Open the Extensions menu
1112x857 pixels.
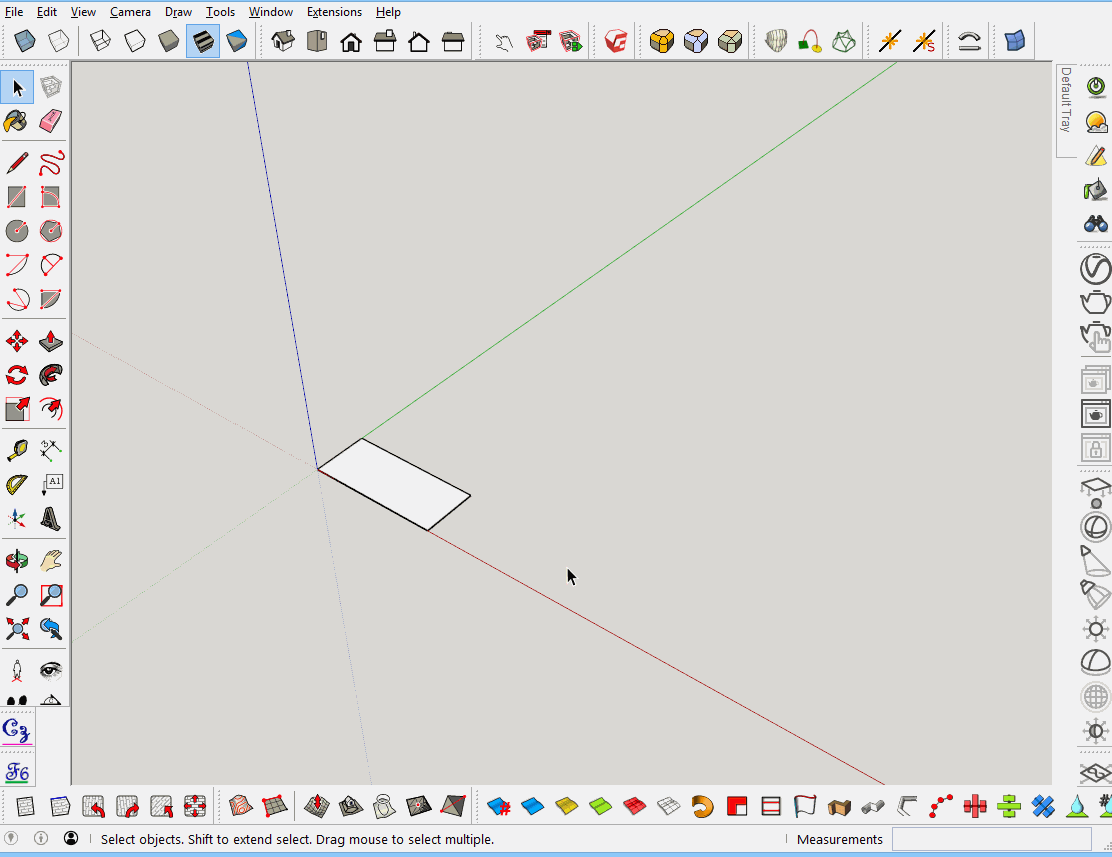click(334, 11)
